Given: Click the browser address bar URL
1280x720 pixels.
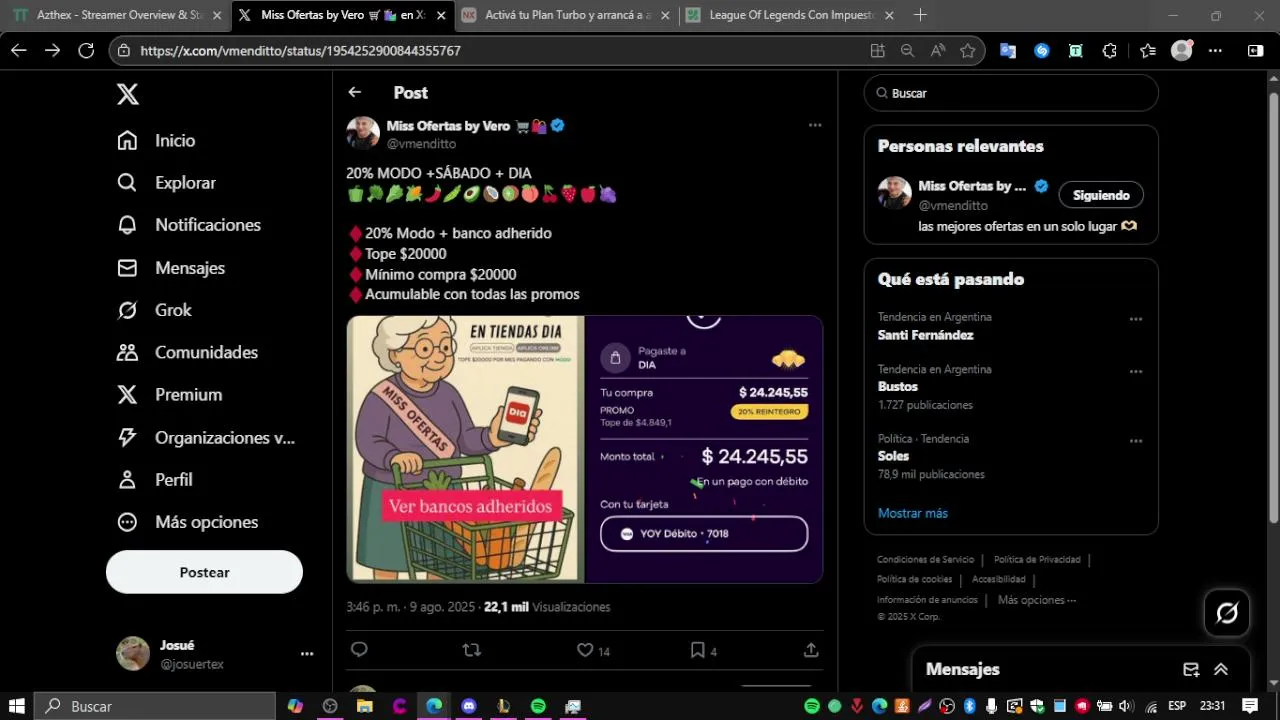Looking at the screenshot, I should [x=300, y=50].
